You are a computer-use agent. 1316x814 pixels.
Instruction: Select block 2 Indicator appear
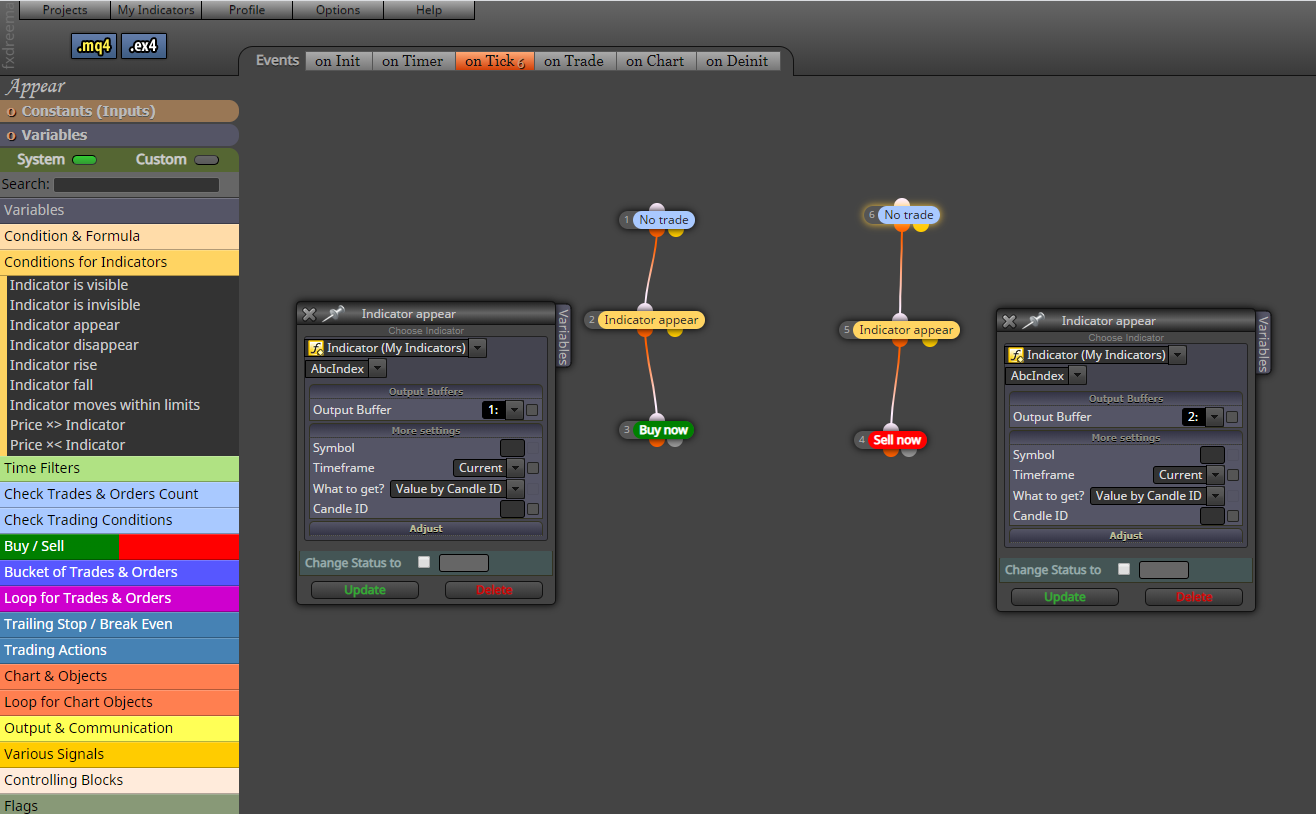pos(651,320)
